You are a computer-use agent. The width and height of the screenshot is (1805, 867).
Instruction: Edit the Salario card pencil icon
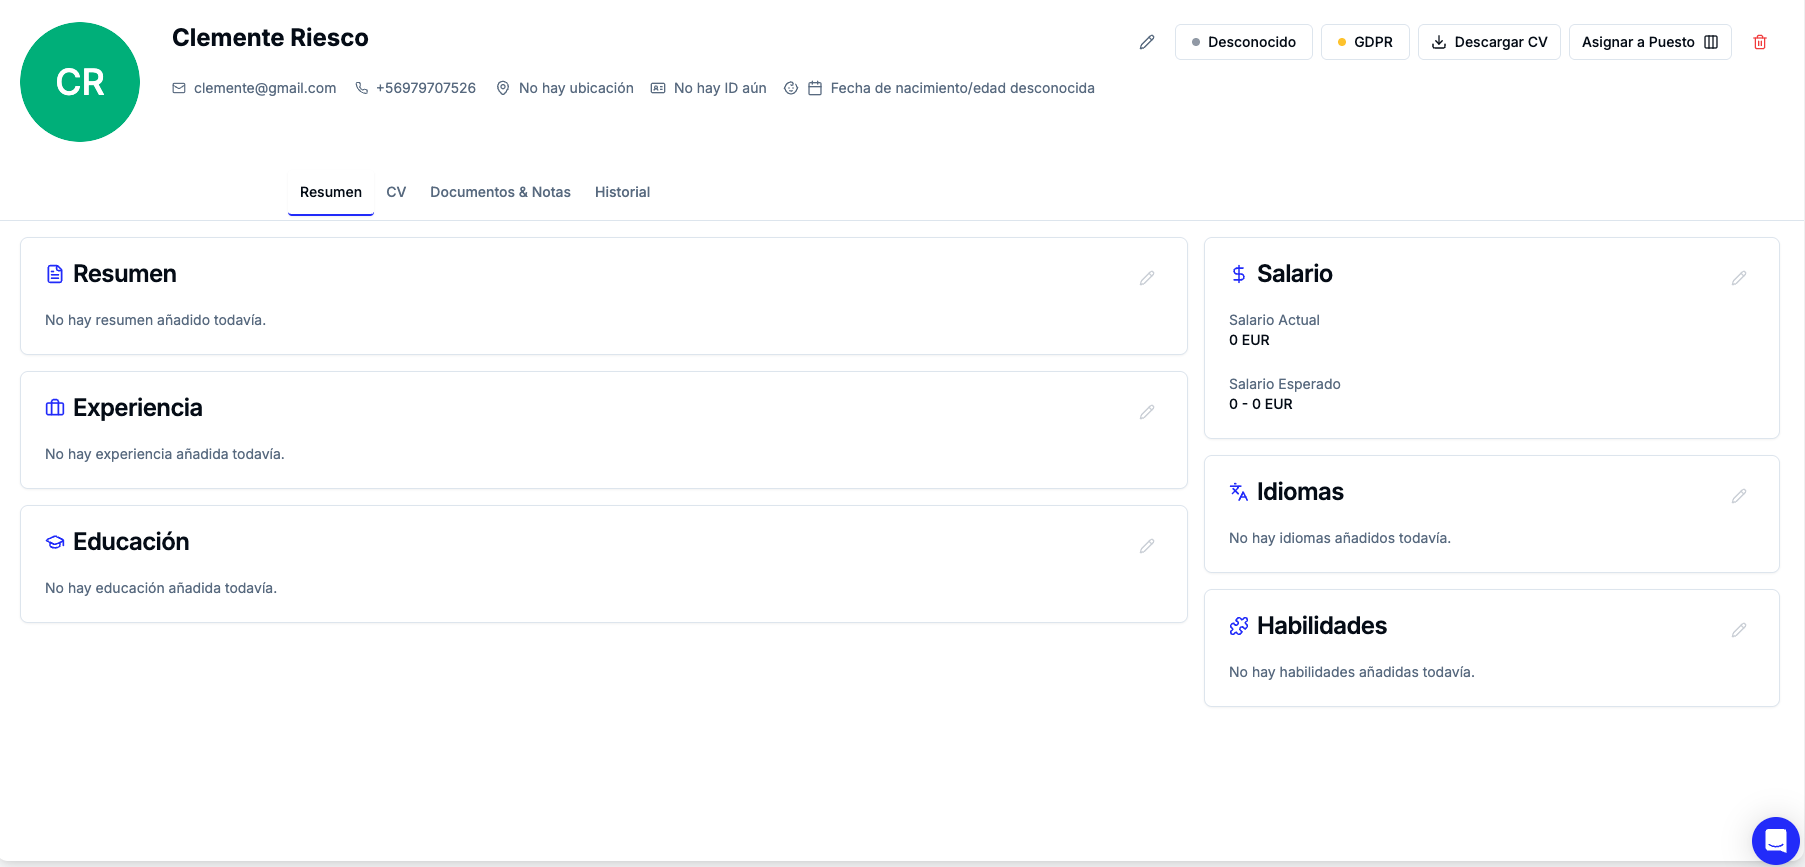(1739, 278)
